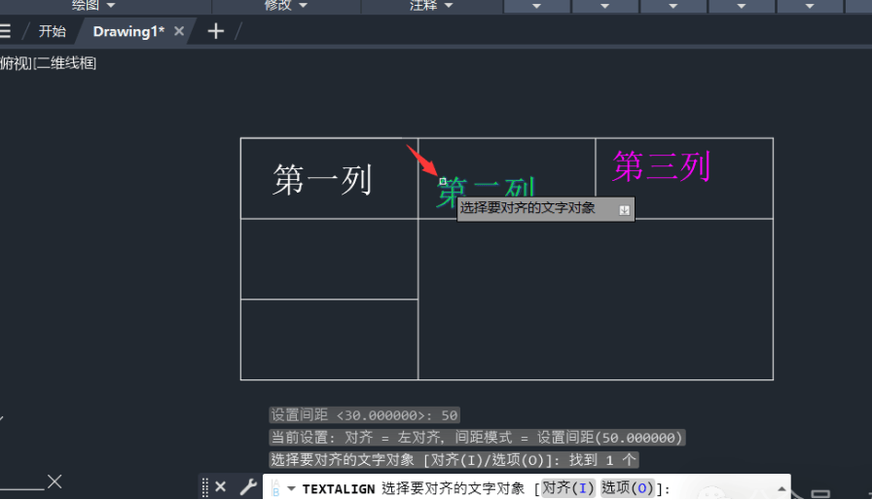Expand the 注释 ribbon panel
This screenshot has height=500, width=872.
pos(432,6)
